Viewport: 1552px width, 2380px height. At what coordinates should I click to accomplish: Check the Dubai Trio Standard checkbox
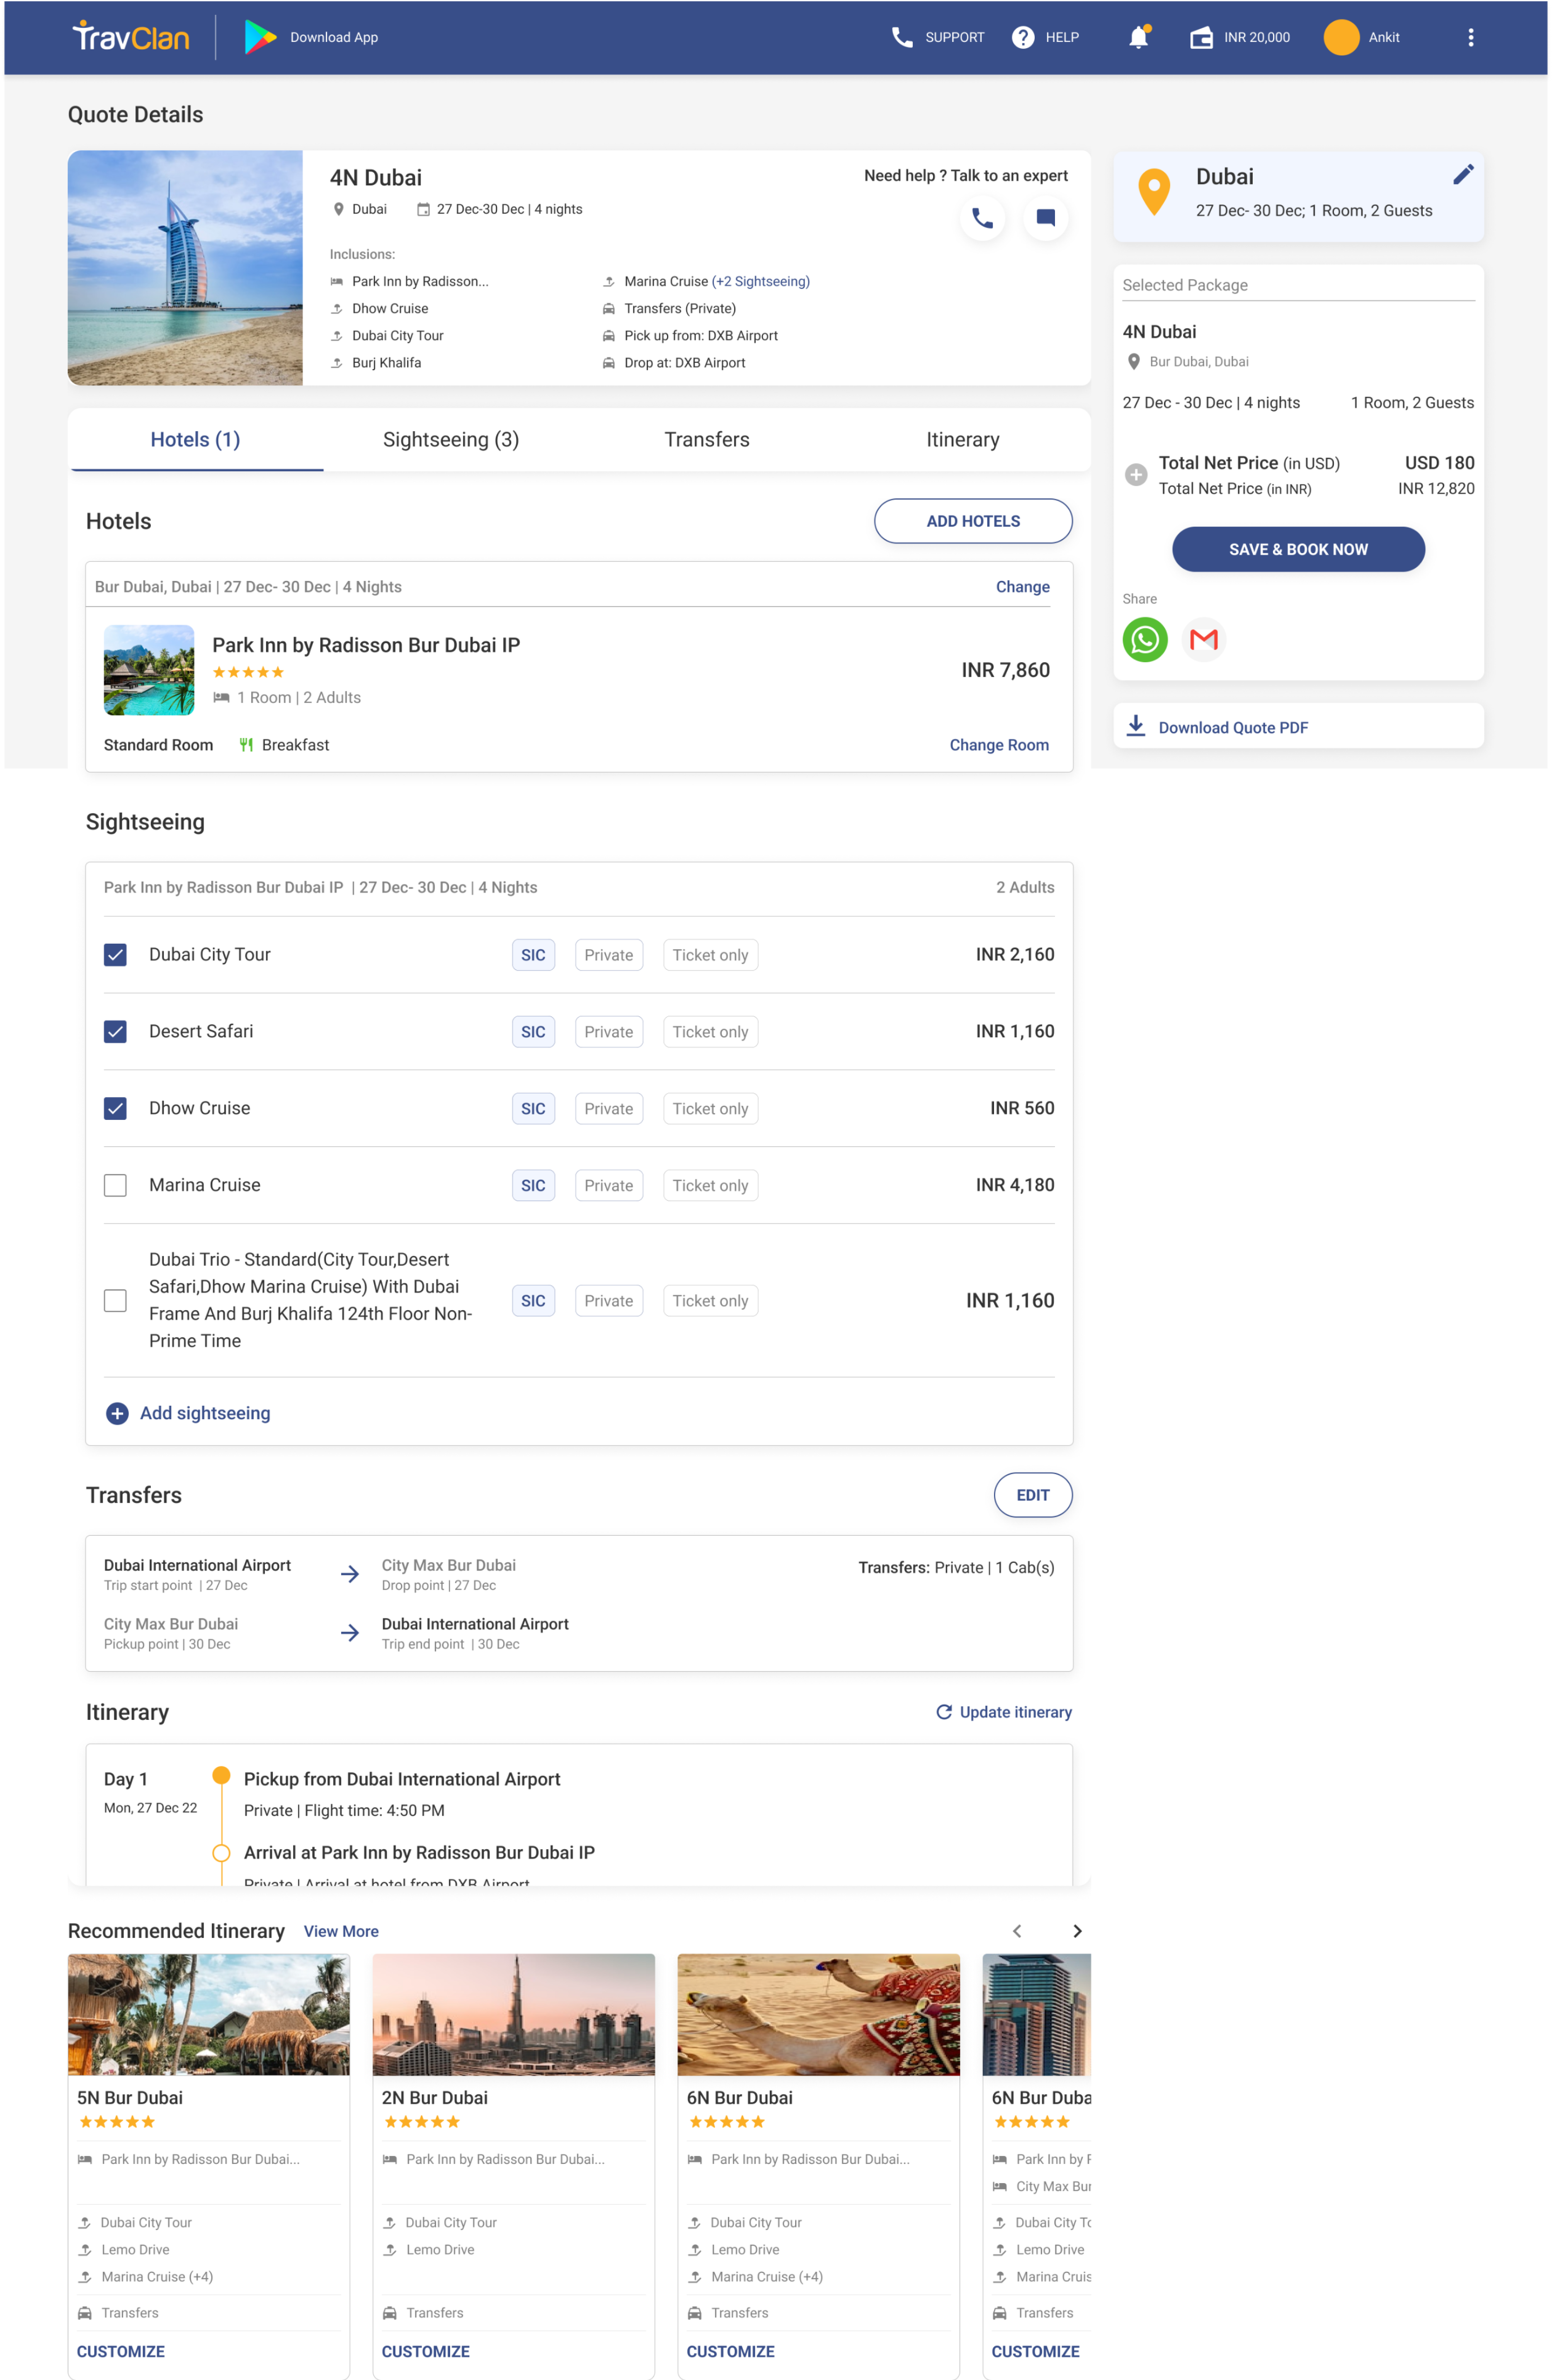tap(115, 1301)
